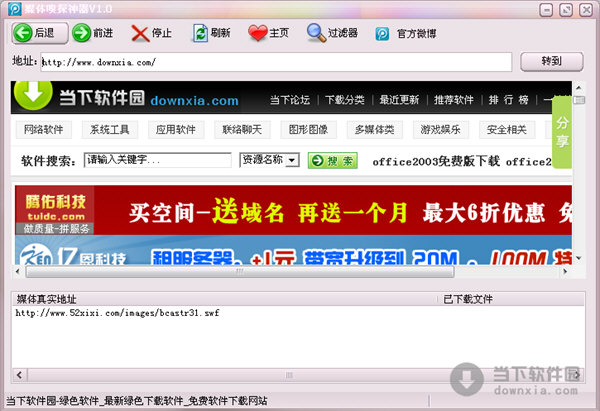
Task: Click the green 搜索 search button
Action: pos(333,161)
